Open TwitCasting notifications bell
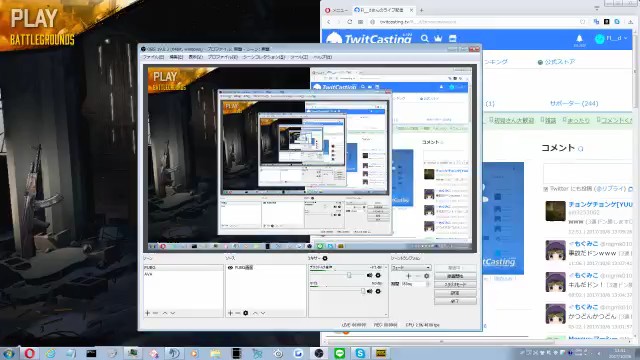The width and height of the screenshot is (640, 360). (579, 38)
